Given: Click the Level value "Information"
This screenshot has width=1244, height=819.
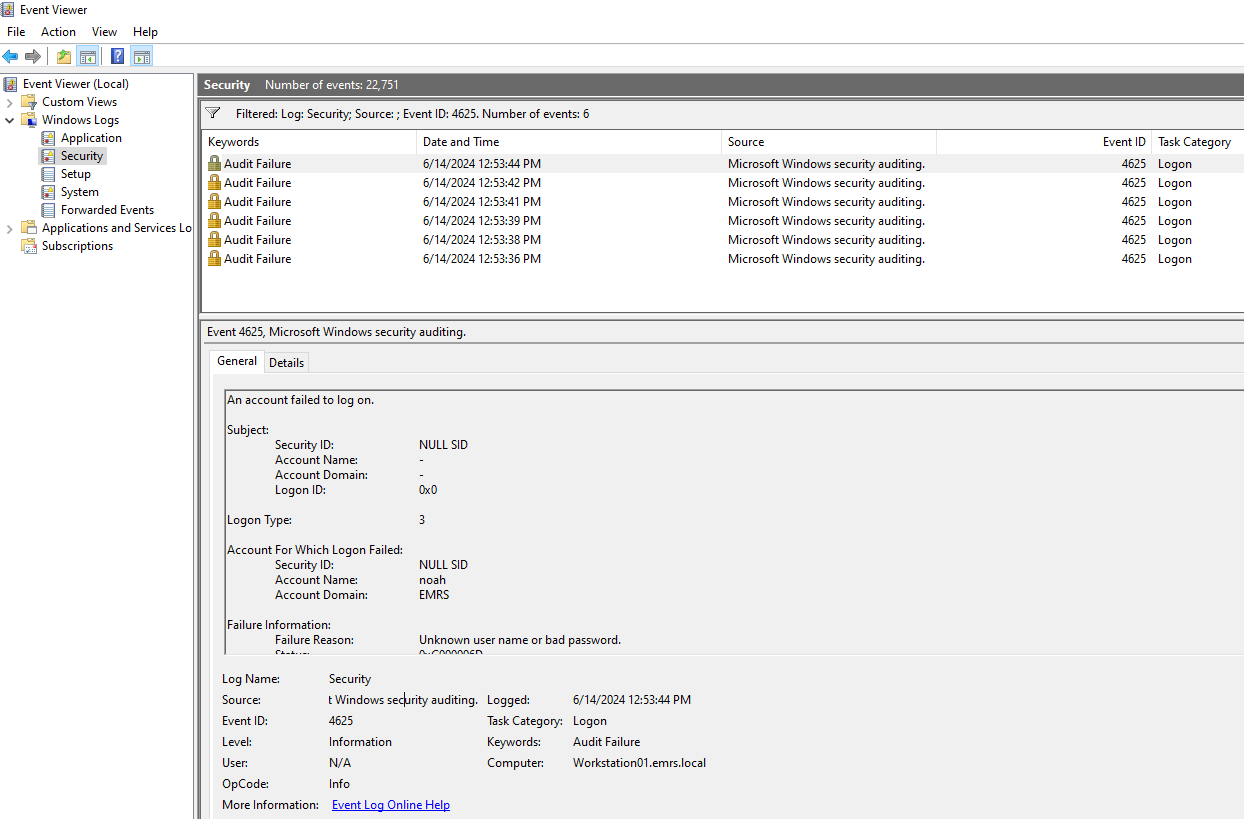Looking at the screenshot, I should (360, 742).
